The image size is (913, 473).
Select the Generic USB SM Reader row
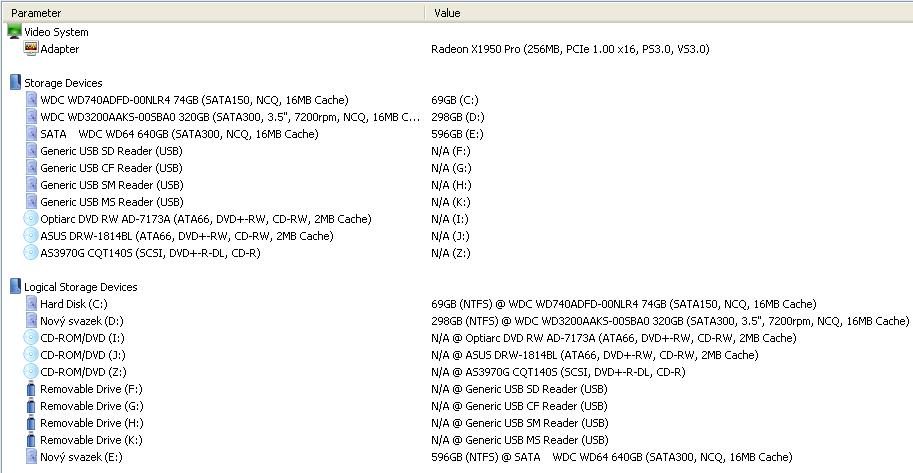112,185
